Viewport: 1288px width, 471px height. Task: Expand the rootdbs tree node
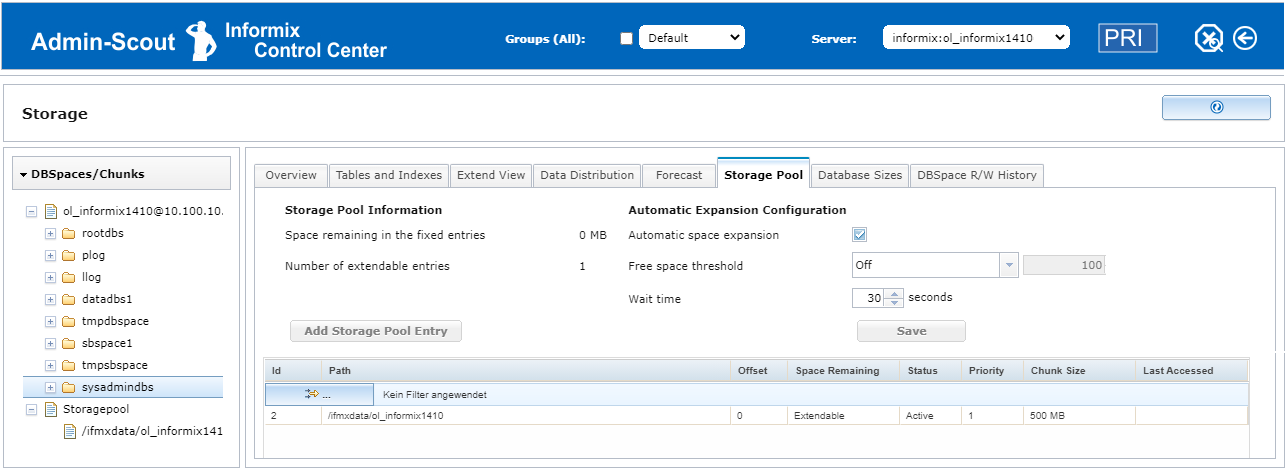50,233
